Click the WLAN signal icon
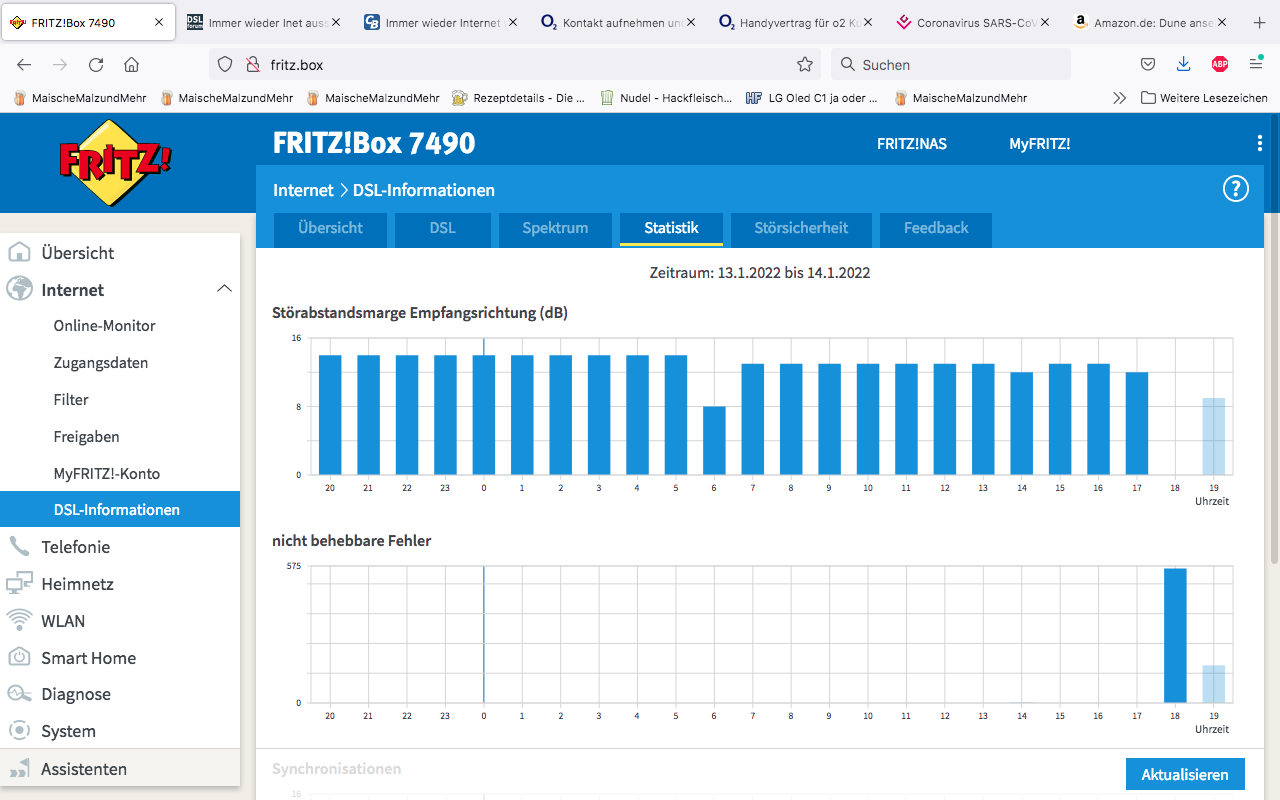 (x=19, y=621)
